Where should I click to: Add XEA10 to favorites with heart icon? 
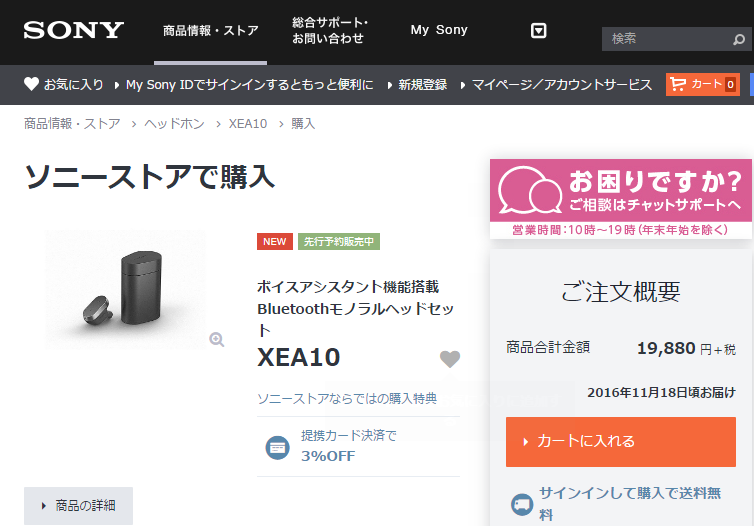(450, 359)
